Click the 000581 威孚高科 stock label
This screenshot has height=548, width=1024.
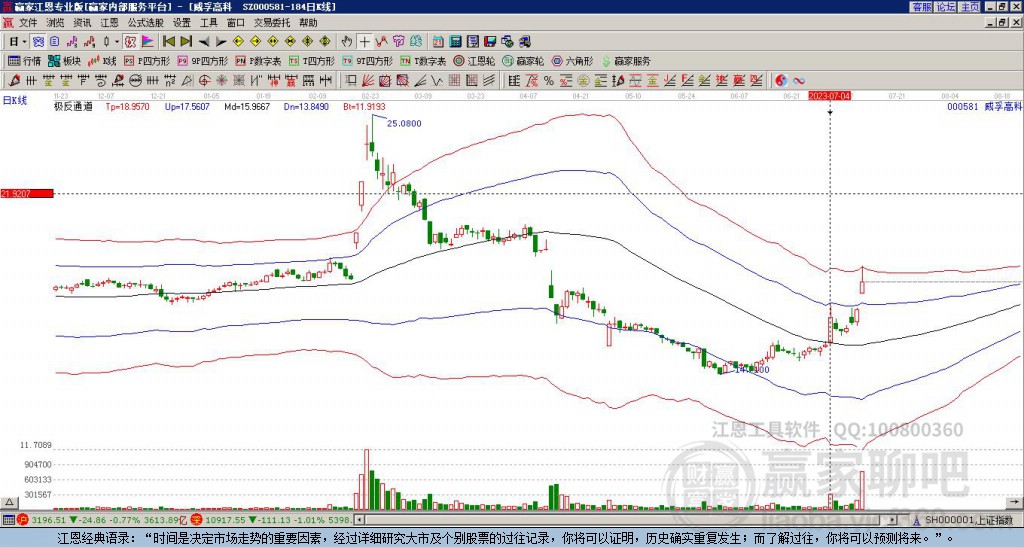(984, 106)
